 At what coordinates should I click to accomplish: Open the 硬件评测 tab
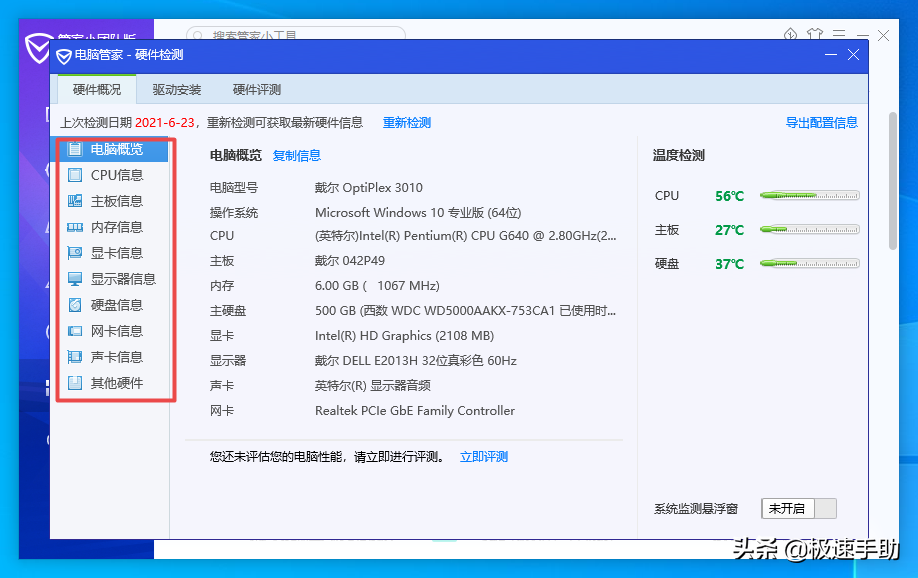tap(258, 89)
